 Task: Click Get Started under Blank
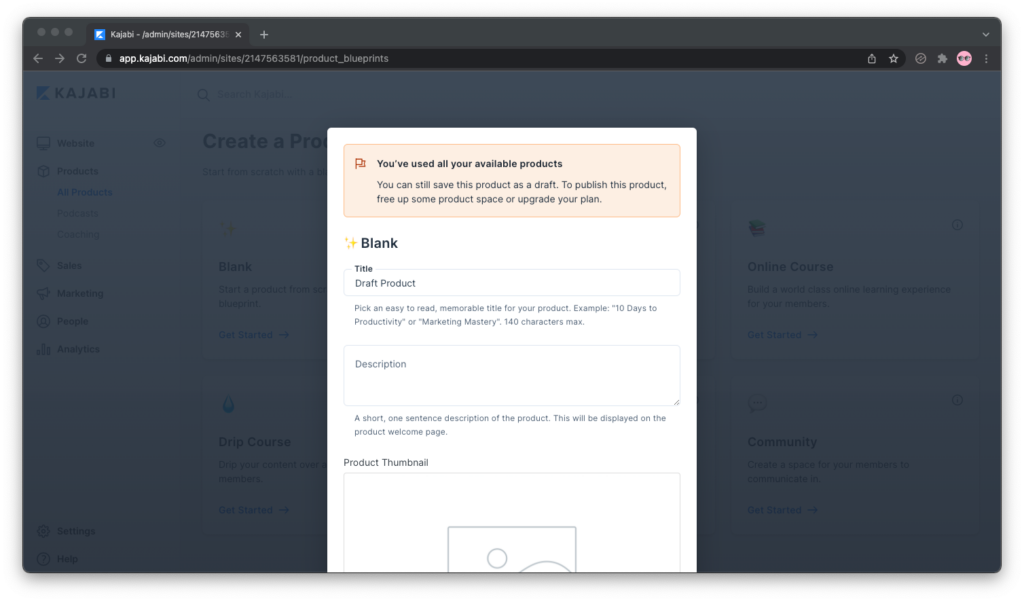pos(253,334)
